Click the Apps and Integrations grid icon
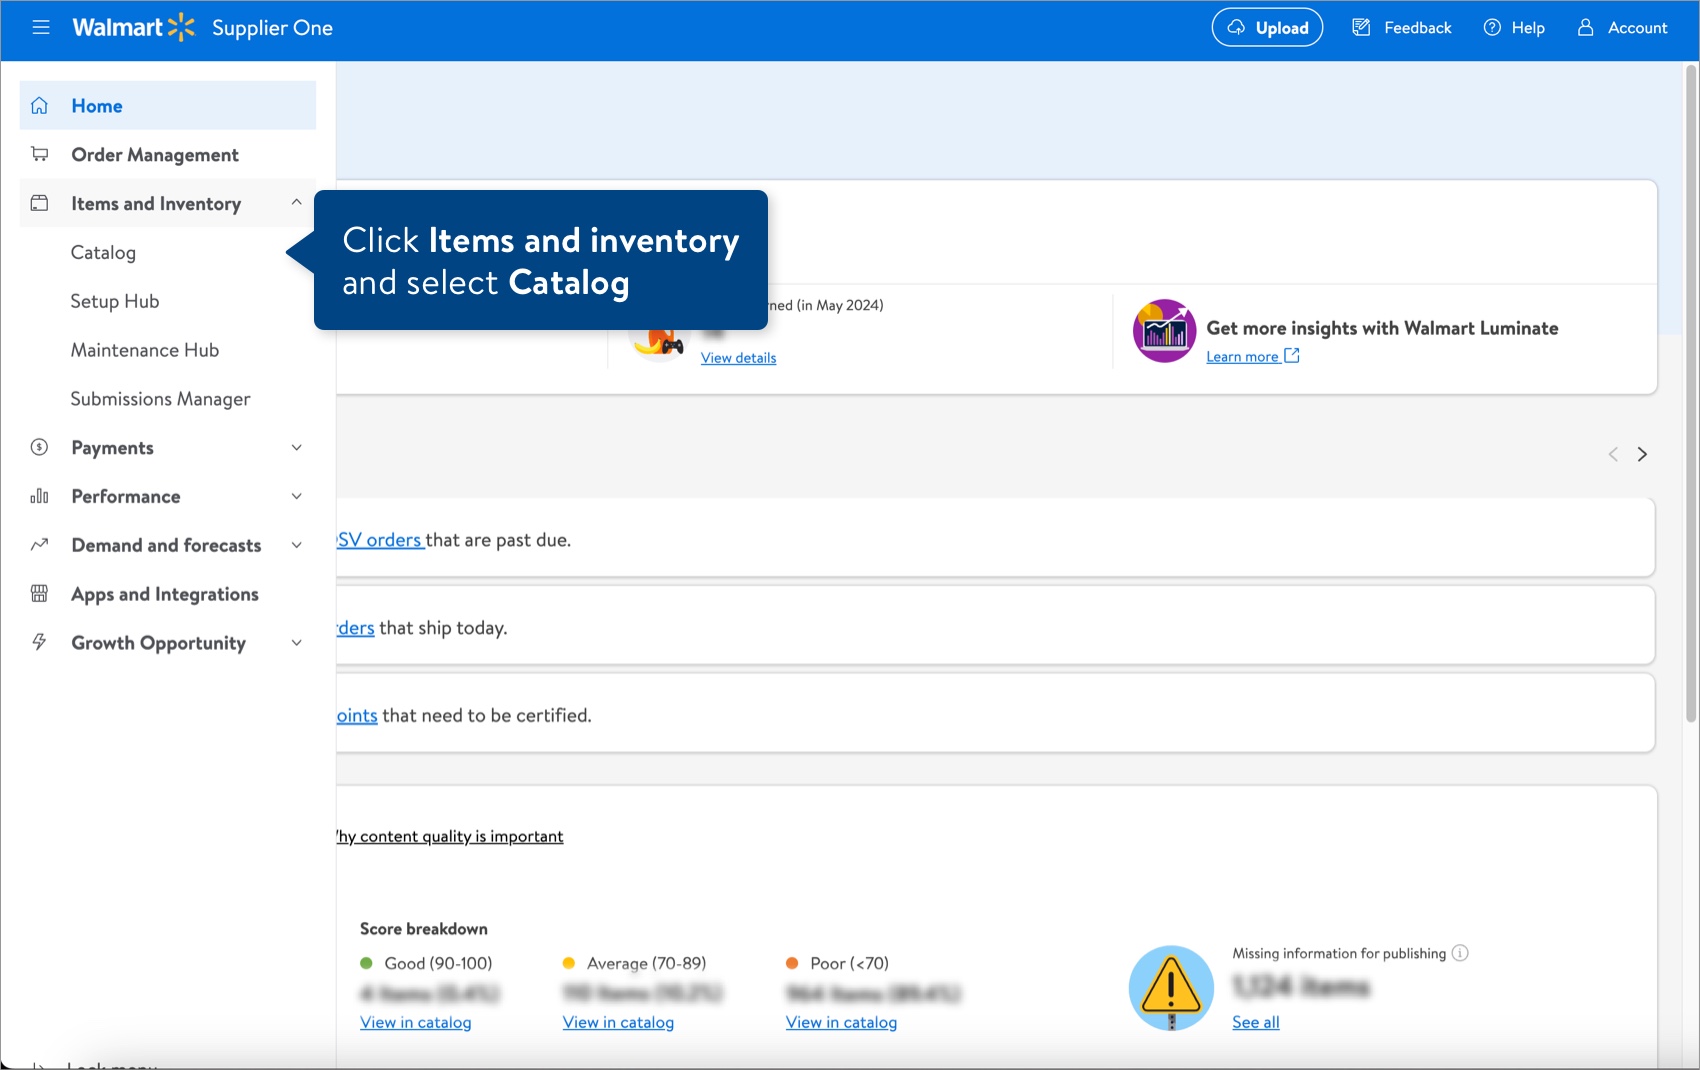1700x1070 pixels. click(x=39, y=593)
